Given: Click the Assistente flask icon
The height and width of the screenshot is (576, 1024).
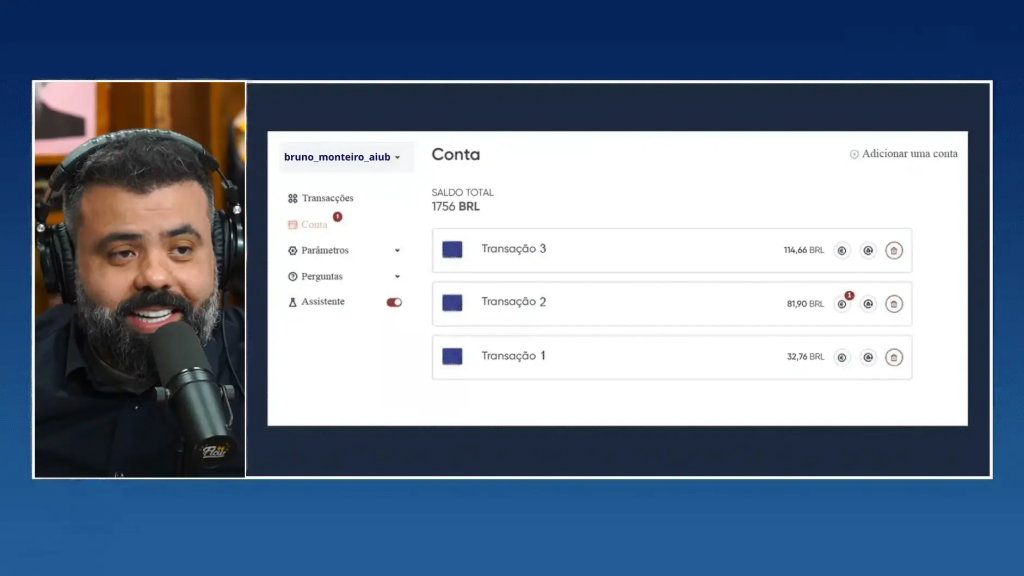Looking at the screenshot, I should (293, 302).
